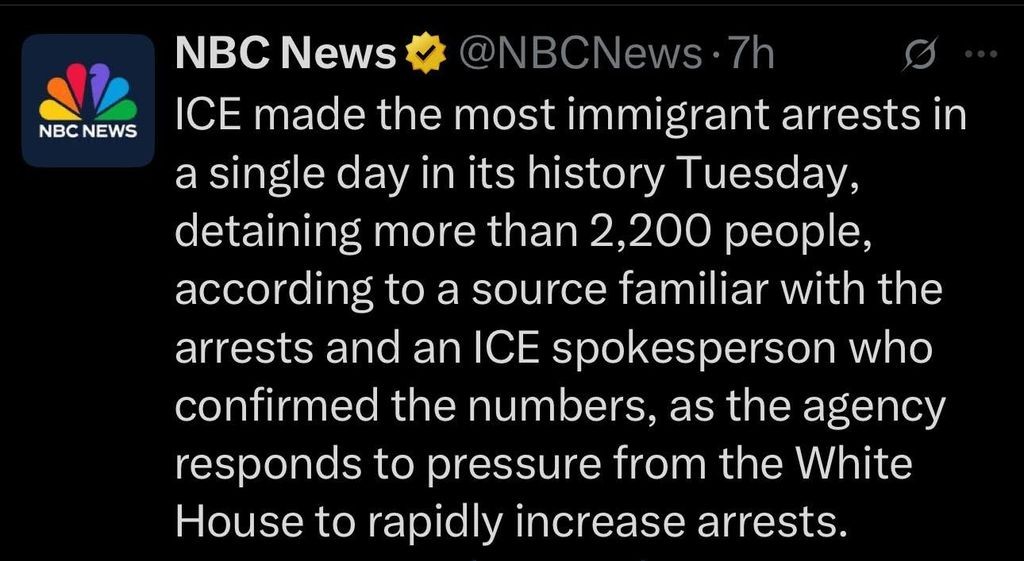Click the 'NBC NEWS' wordmark under peacock
This screenshot has height=561, width=1024.
coord(88,131)
